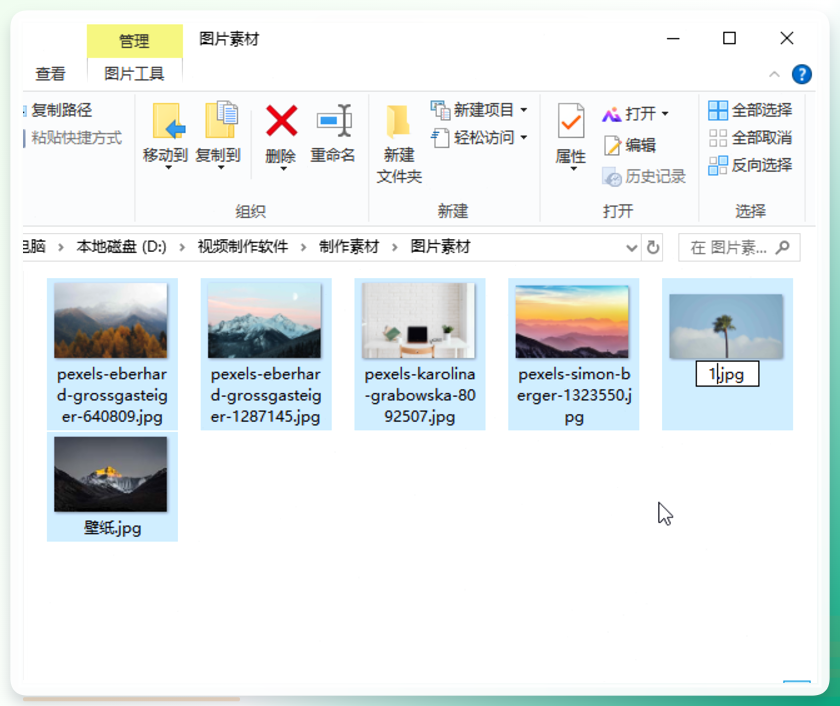The width and height of the screenshot is (840, 706).
Task: Open the address bar history dropdown
Action: [x=631, y=247]
